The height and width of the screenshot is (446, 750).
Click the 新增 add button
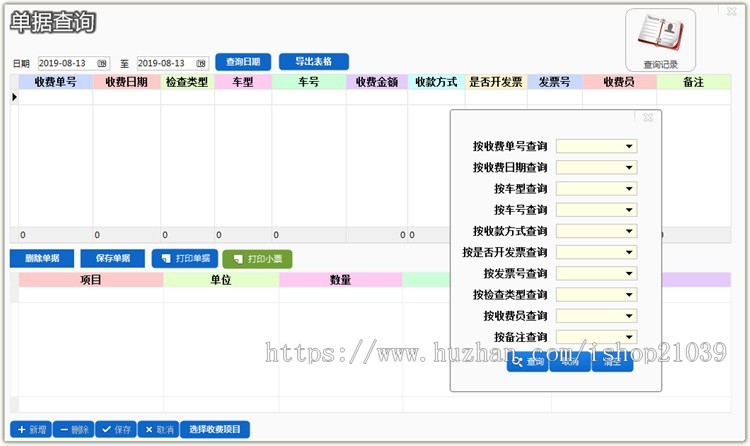[31, 429]
